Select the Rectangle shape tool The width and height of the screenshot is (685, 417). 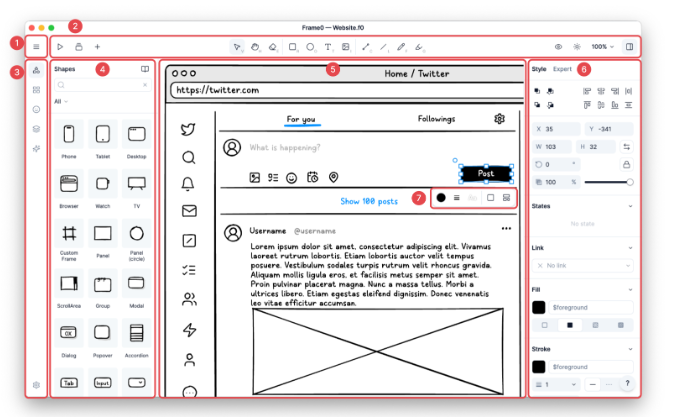point(292,47)
